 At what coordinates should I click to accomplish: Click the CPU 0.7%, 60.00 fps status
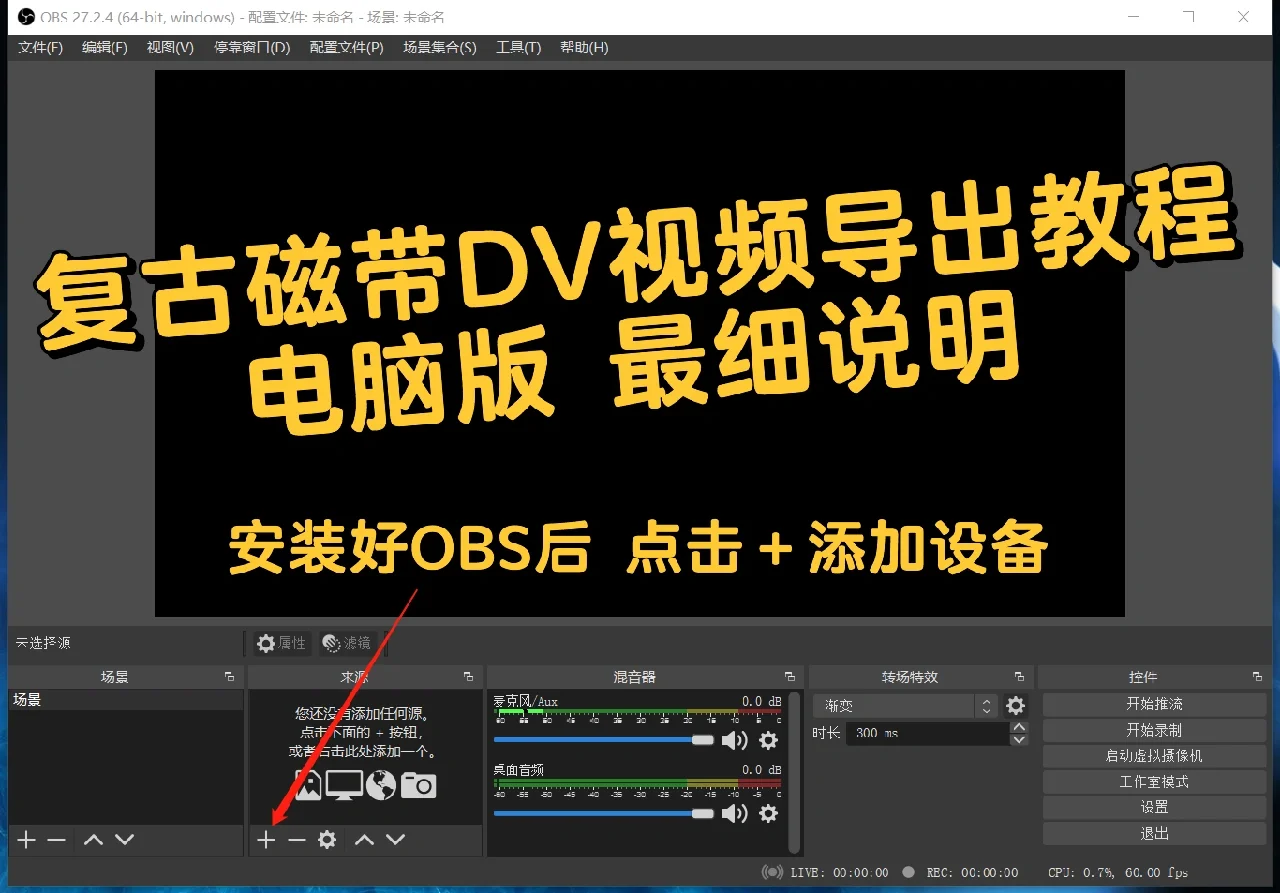[x=1118, y=872]
